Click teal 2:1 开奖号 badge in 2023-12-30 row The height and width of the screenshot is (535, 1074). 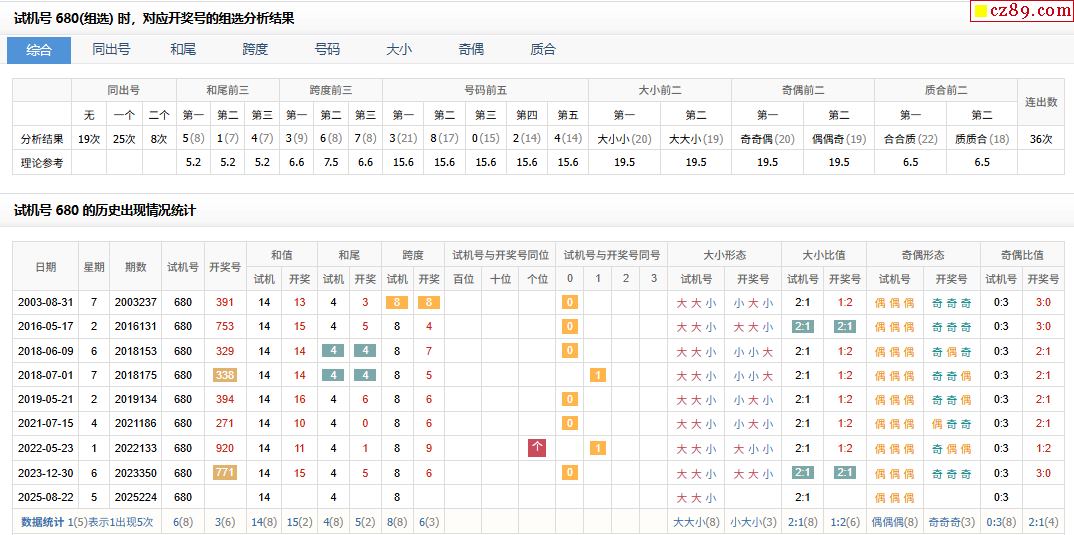click(x=845, y=472)
